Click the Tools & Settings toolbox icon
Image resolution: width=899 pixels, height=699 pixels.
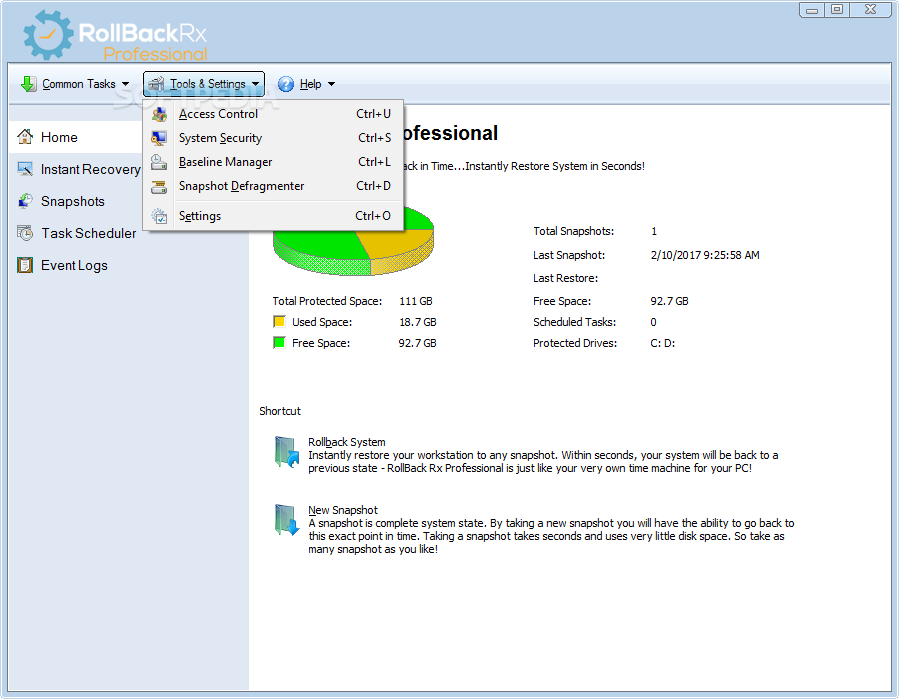(x=156, y=84)
